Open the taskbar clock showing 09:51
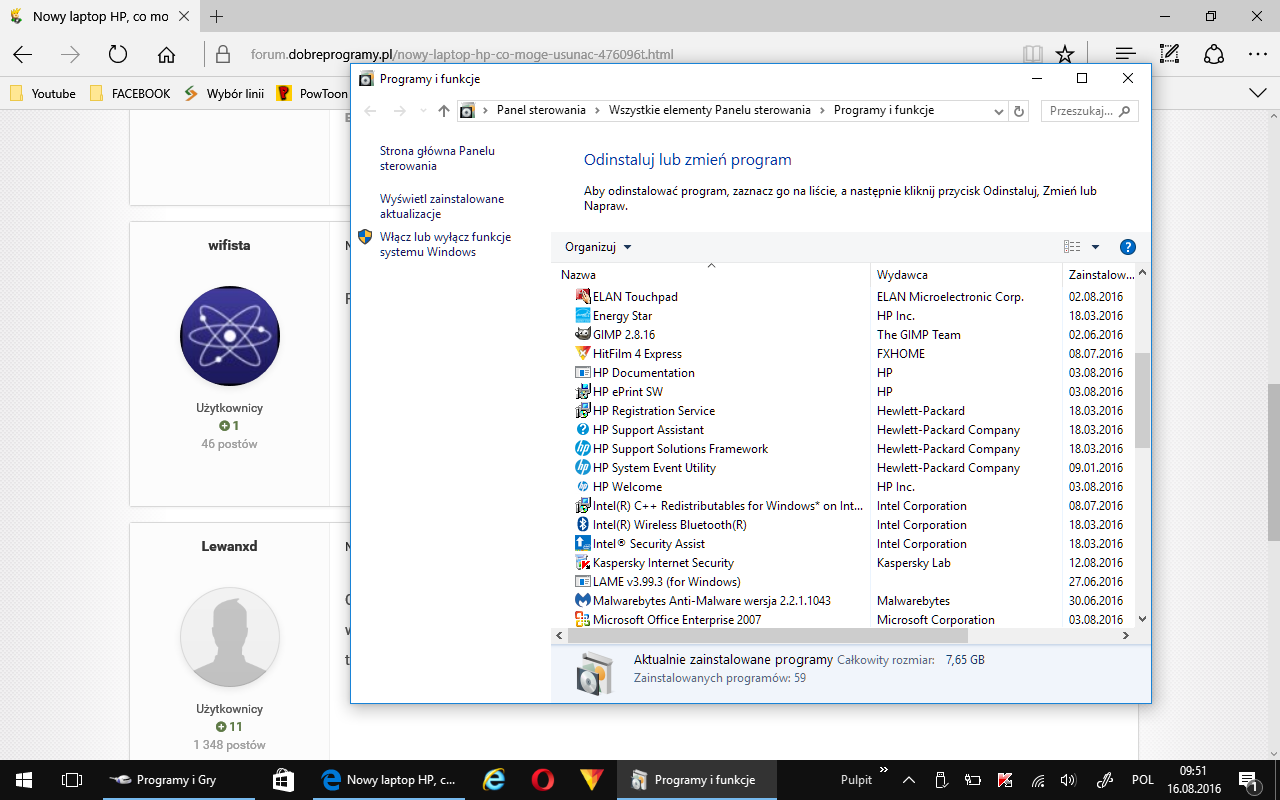Screen dimensions: 1280x800 (1193, 780)
